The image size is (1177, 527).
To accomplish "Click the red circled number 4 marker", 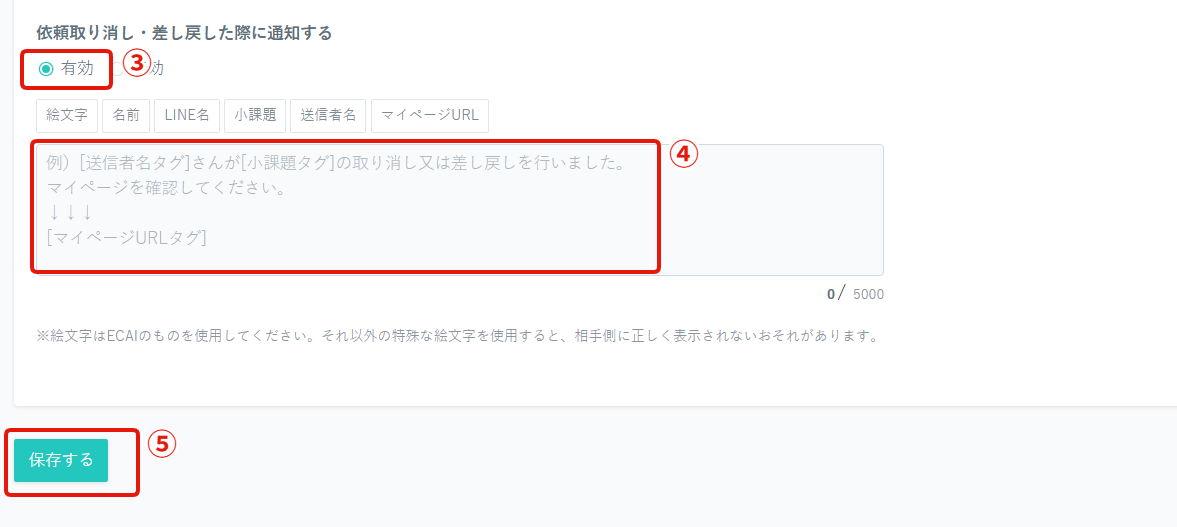I will (x=684, y=155).
